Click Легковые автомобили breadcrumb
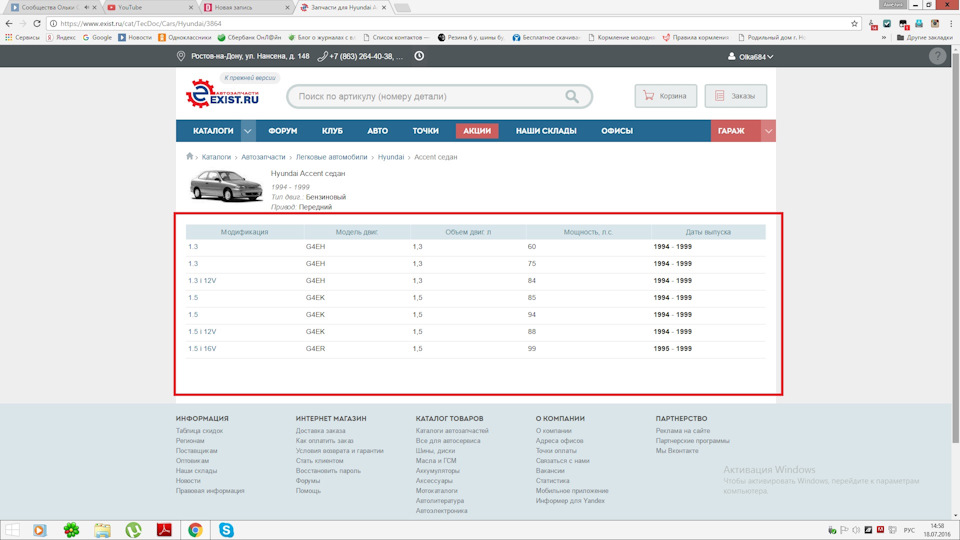 (331, 157)
